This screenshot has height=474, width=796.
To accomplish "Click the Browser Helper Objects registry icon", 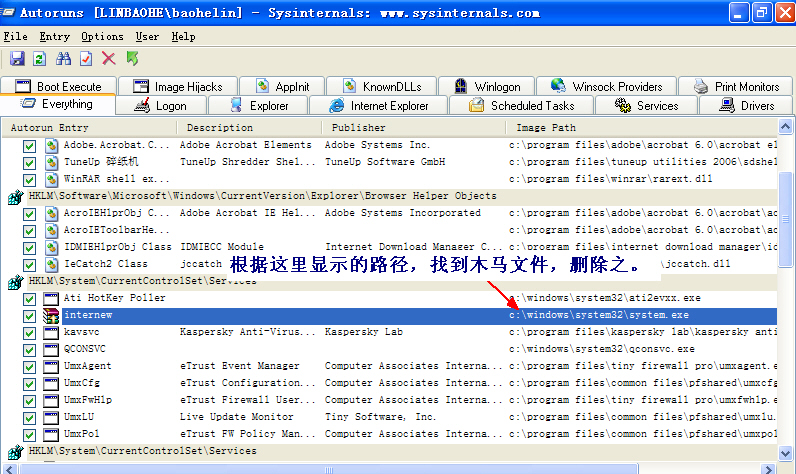I will pos(16,197).
